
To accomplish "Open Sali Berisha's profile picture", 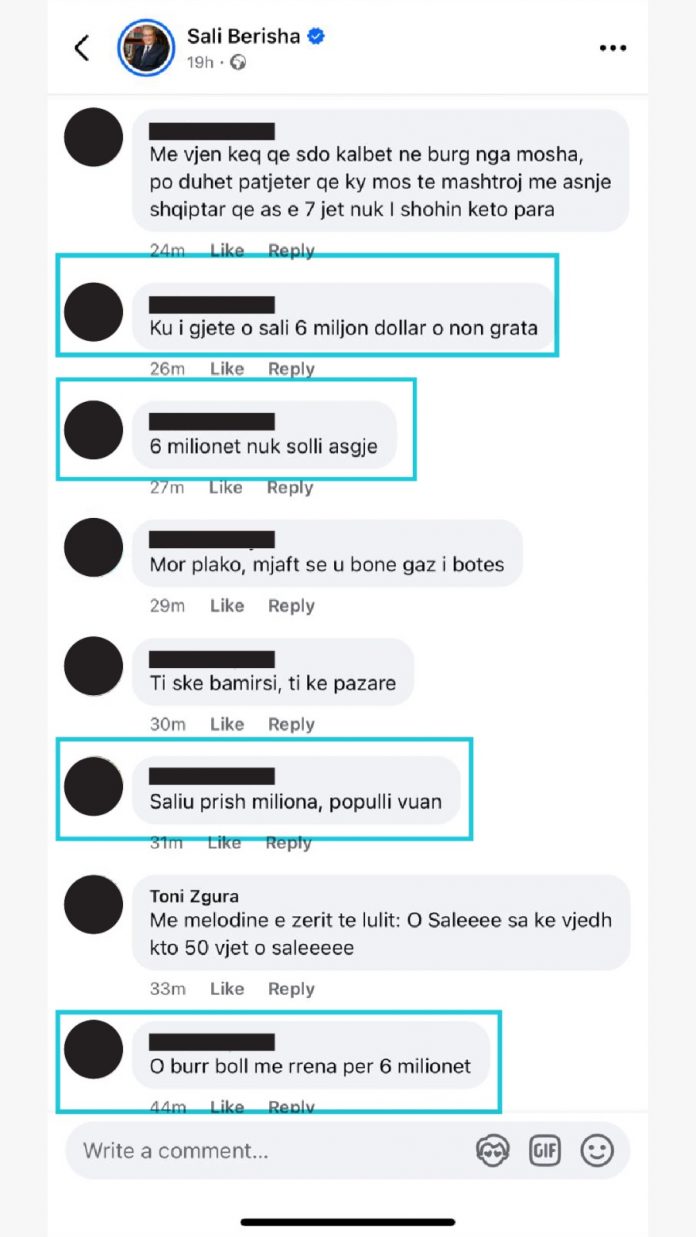I will [147, 47].
